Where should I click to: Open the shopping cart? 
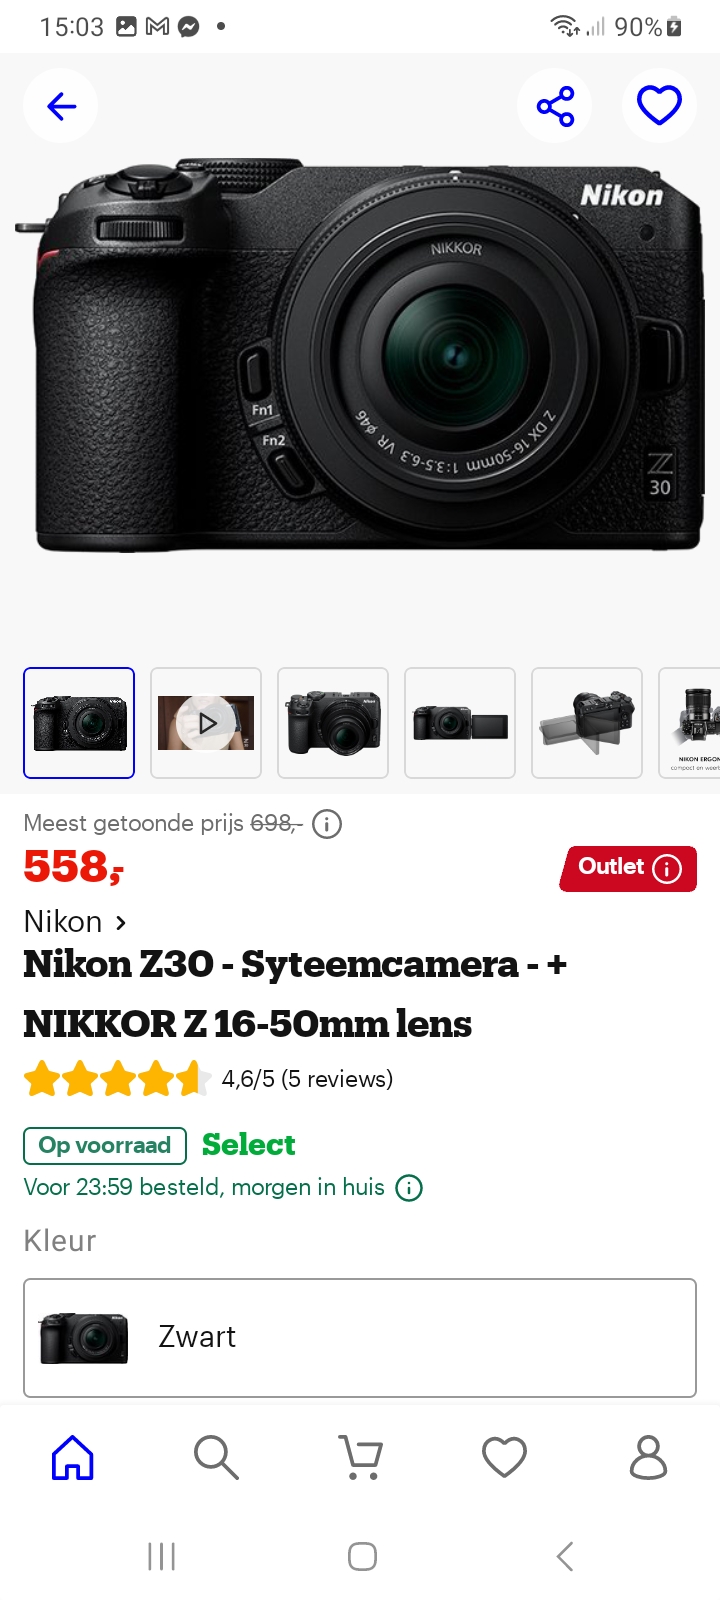(x=361, y=1457)
